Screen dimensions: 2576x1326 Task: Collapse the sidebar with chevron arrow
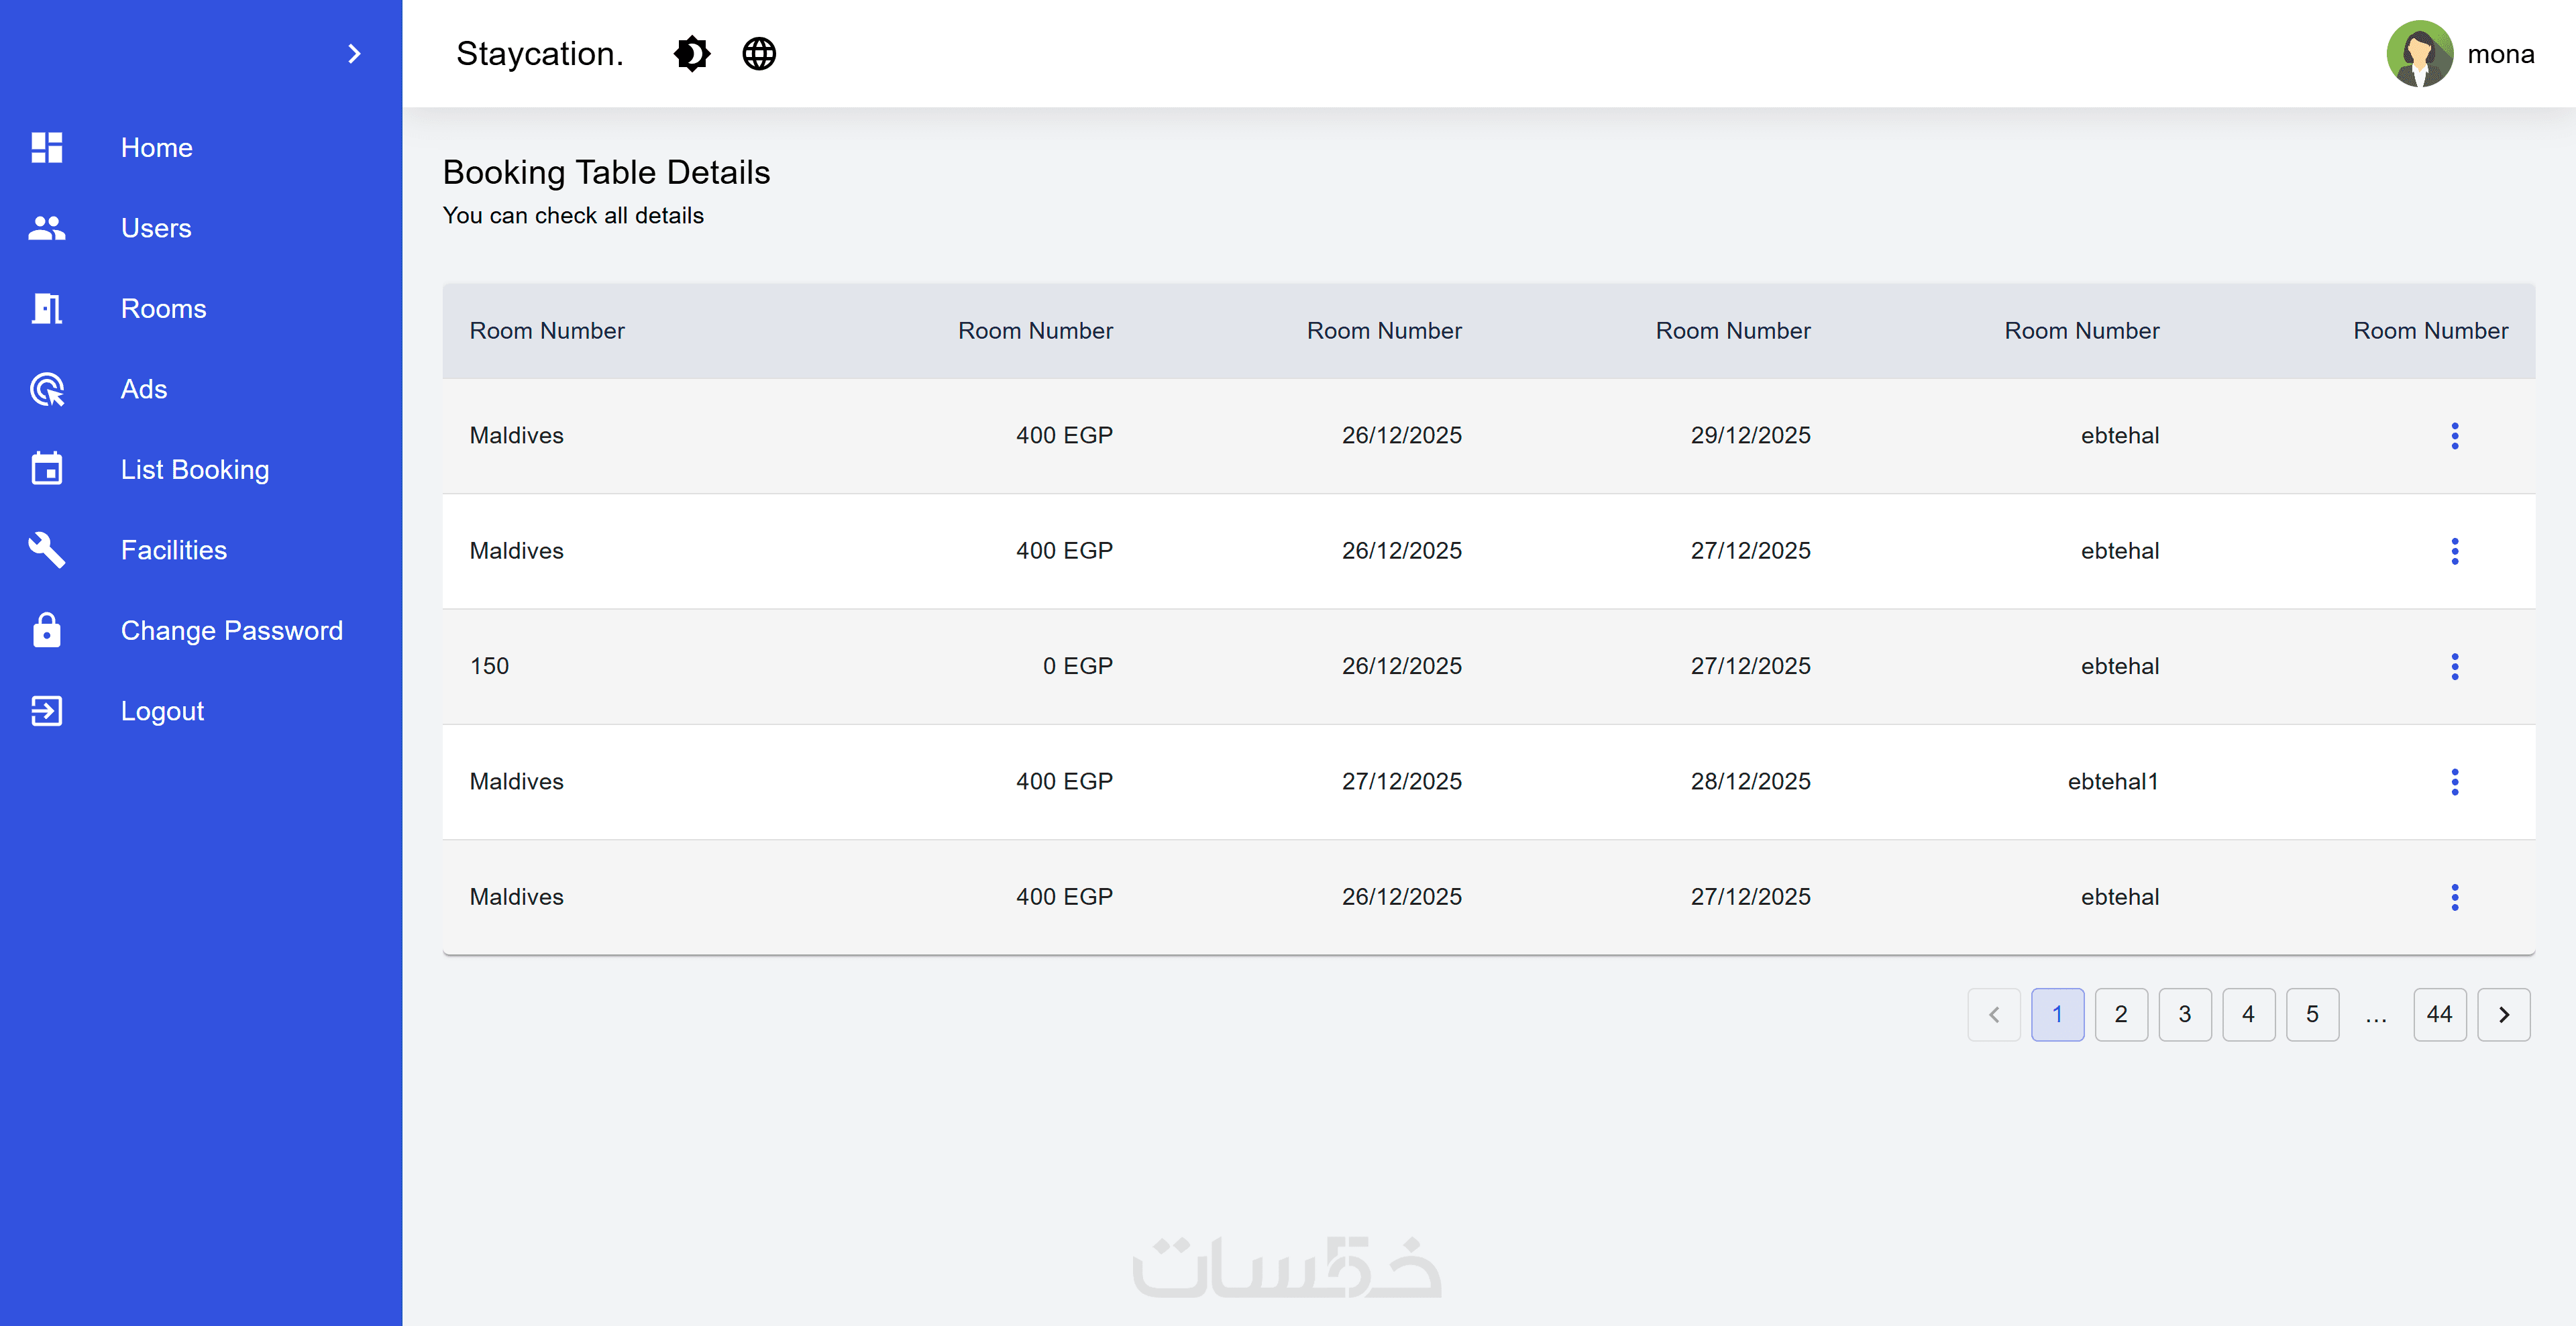[354, 54]
